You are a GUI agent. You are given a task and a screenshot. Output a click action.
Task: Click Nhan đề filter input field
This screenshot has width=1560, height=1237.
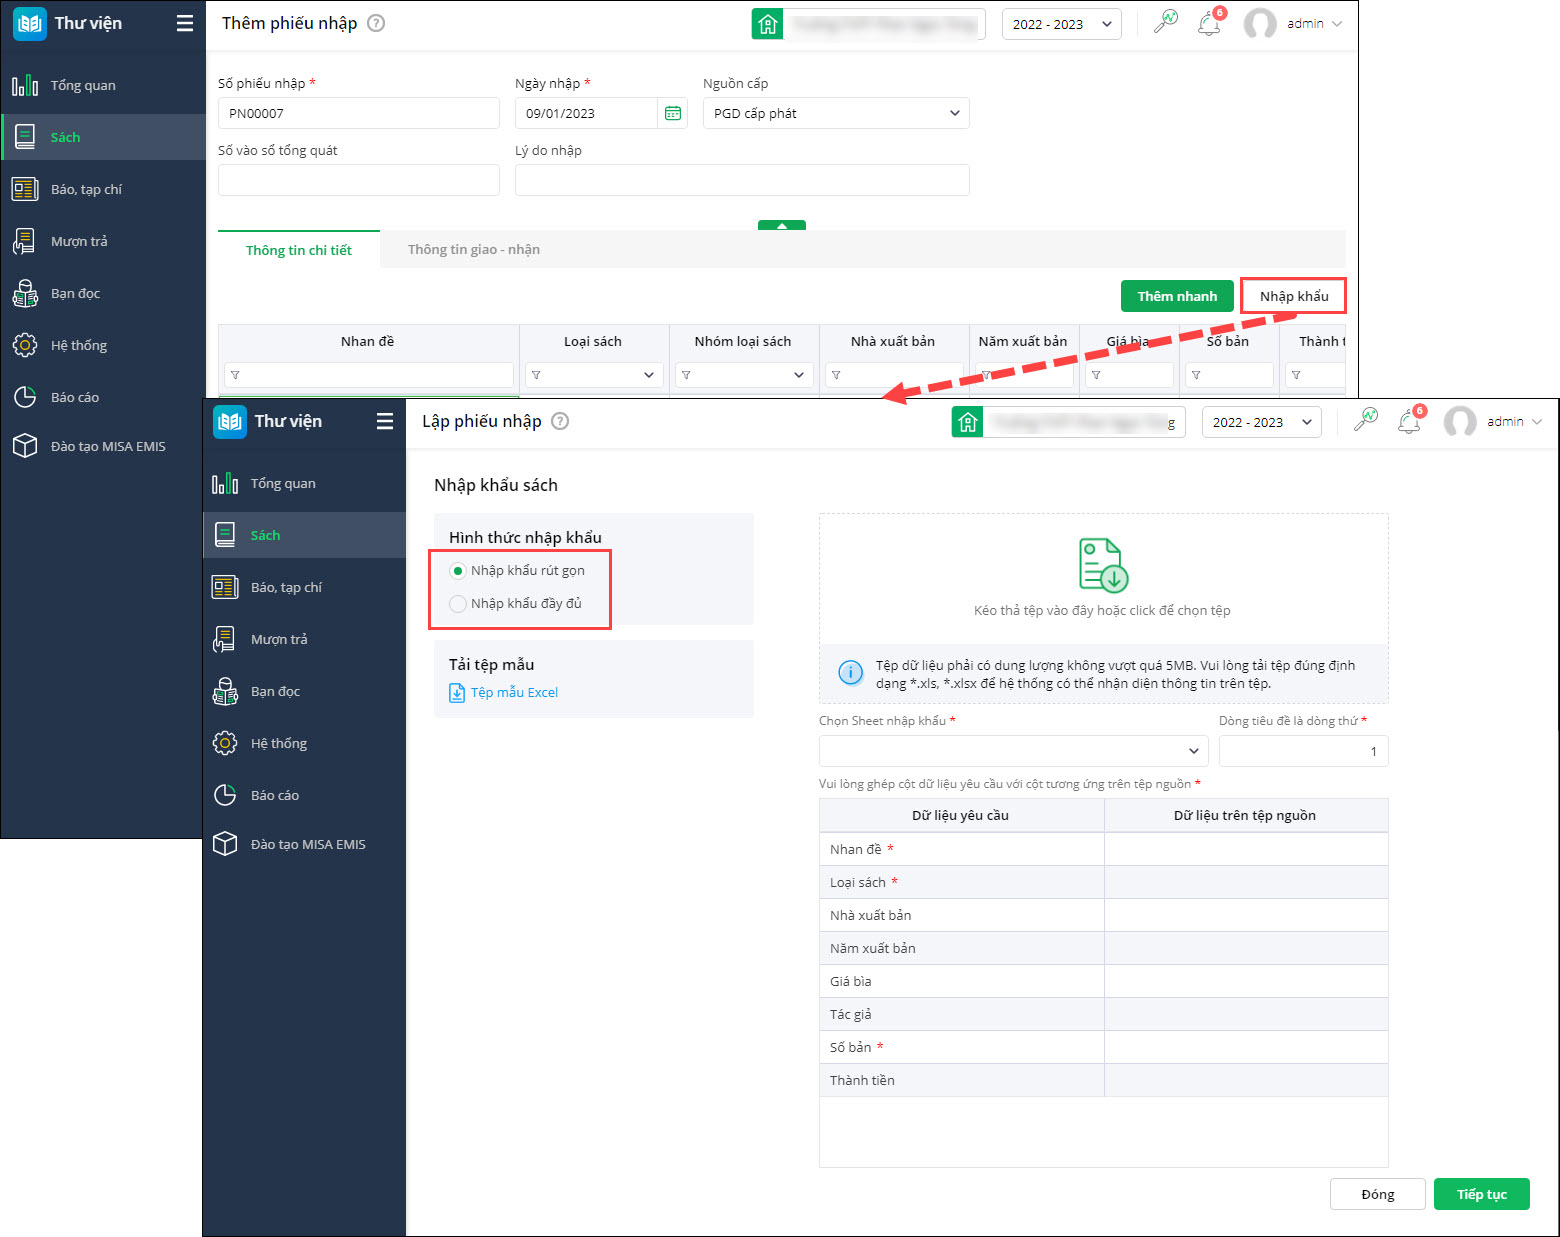point(369,375)
